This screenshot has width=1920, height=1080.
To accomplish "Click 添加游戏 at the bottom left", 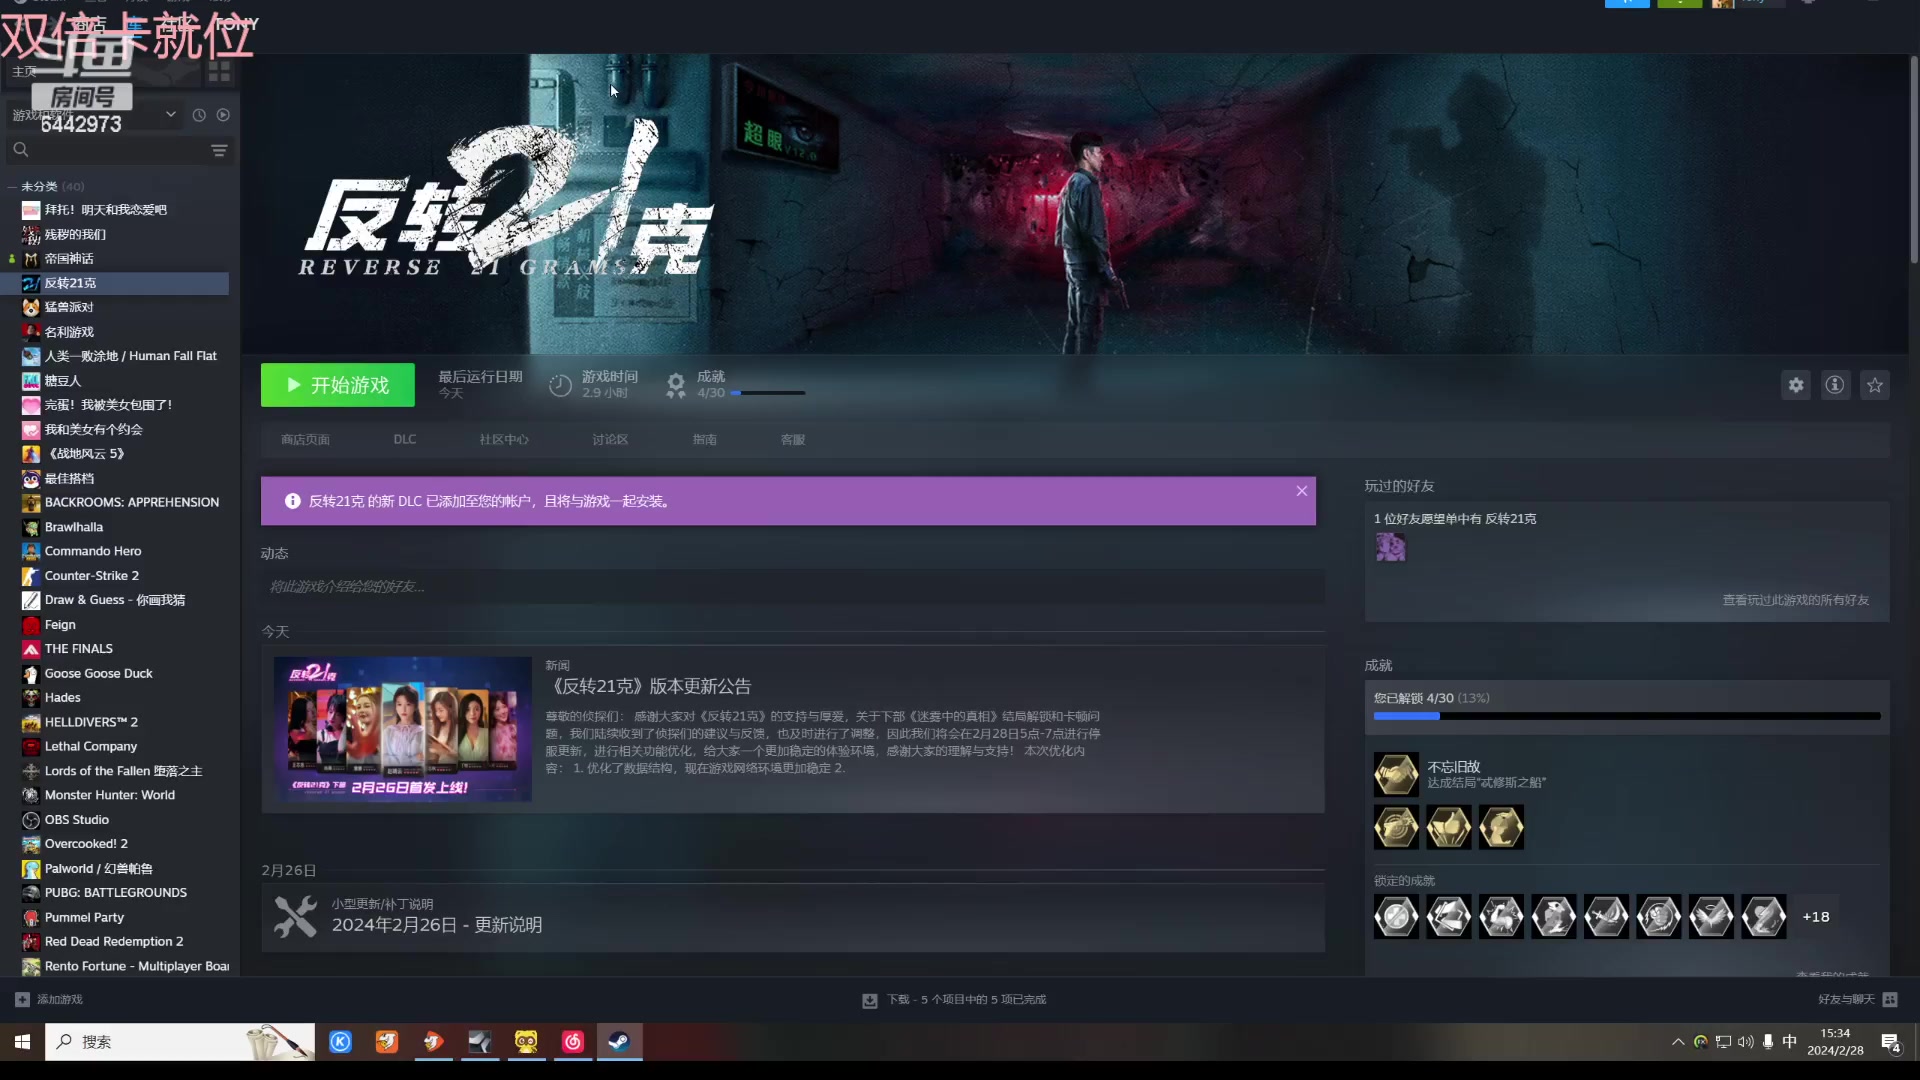I will (49, 1000).
